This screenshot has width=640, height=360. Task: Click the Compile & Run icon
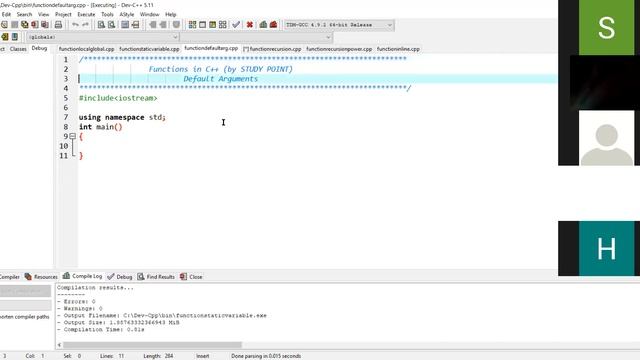pyautogui.click(x=213, y=25)
